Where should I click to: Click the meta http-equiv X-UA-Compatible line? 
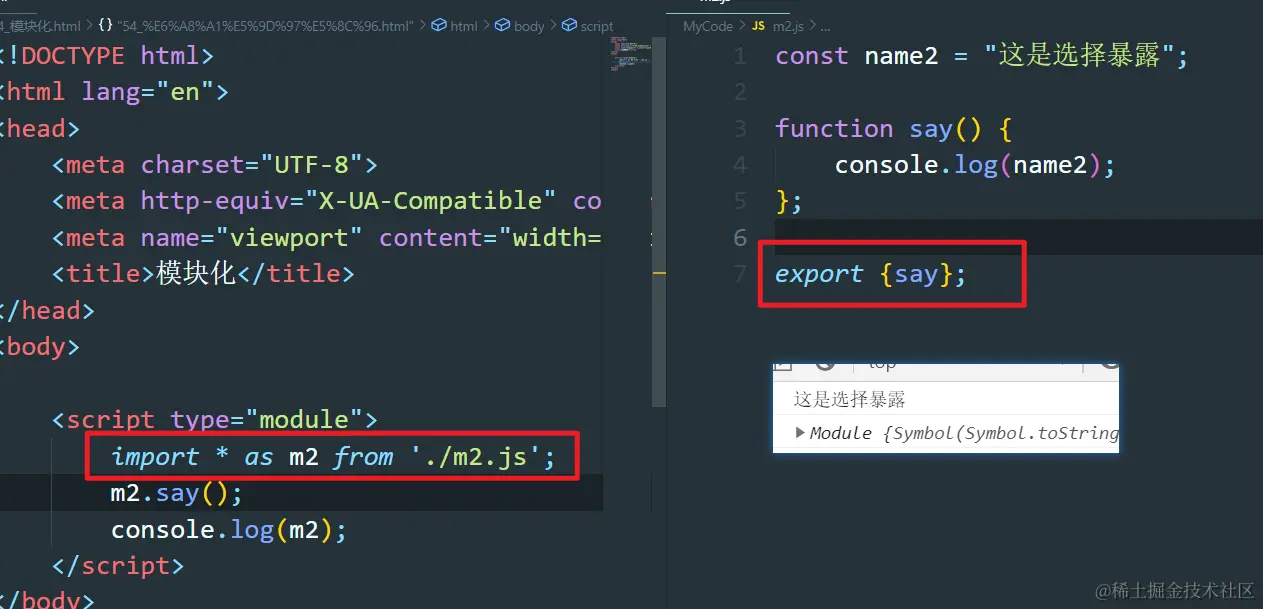[327, 201]
